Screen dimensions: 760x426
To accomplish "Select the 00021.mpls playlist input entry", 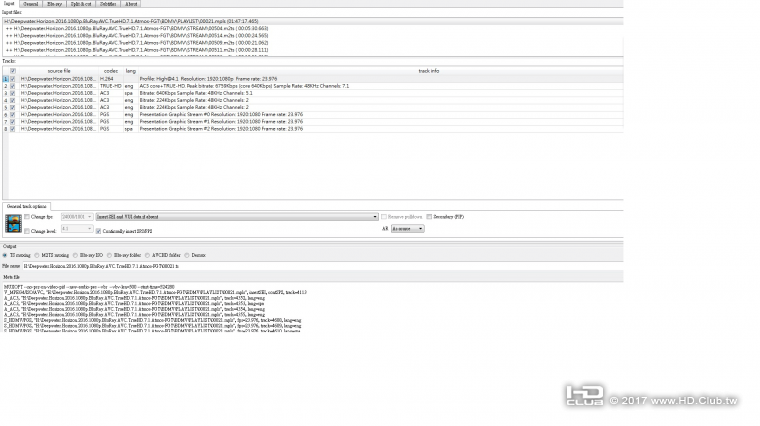I will tap(313, 21).
